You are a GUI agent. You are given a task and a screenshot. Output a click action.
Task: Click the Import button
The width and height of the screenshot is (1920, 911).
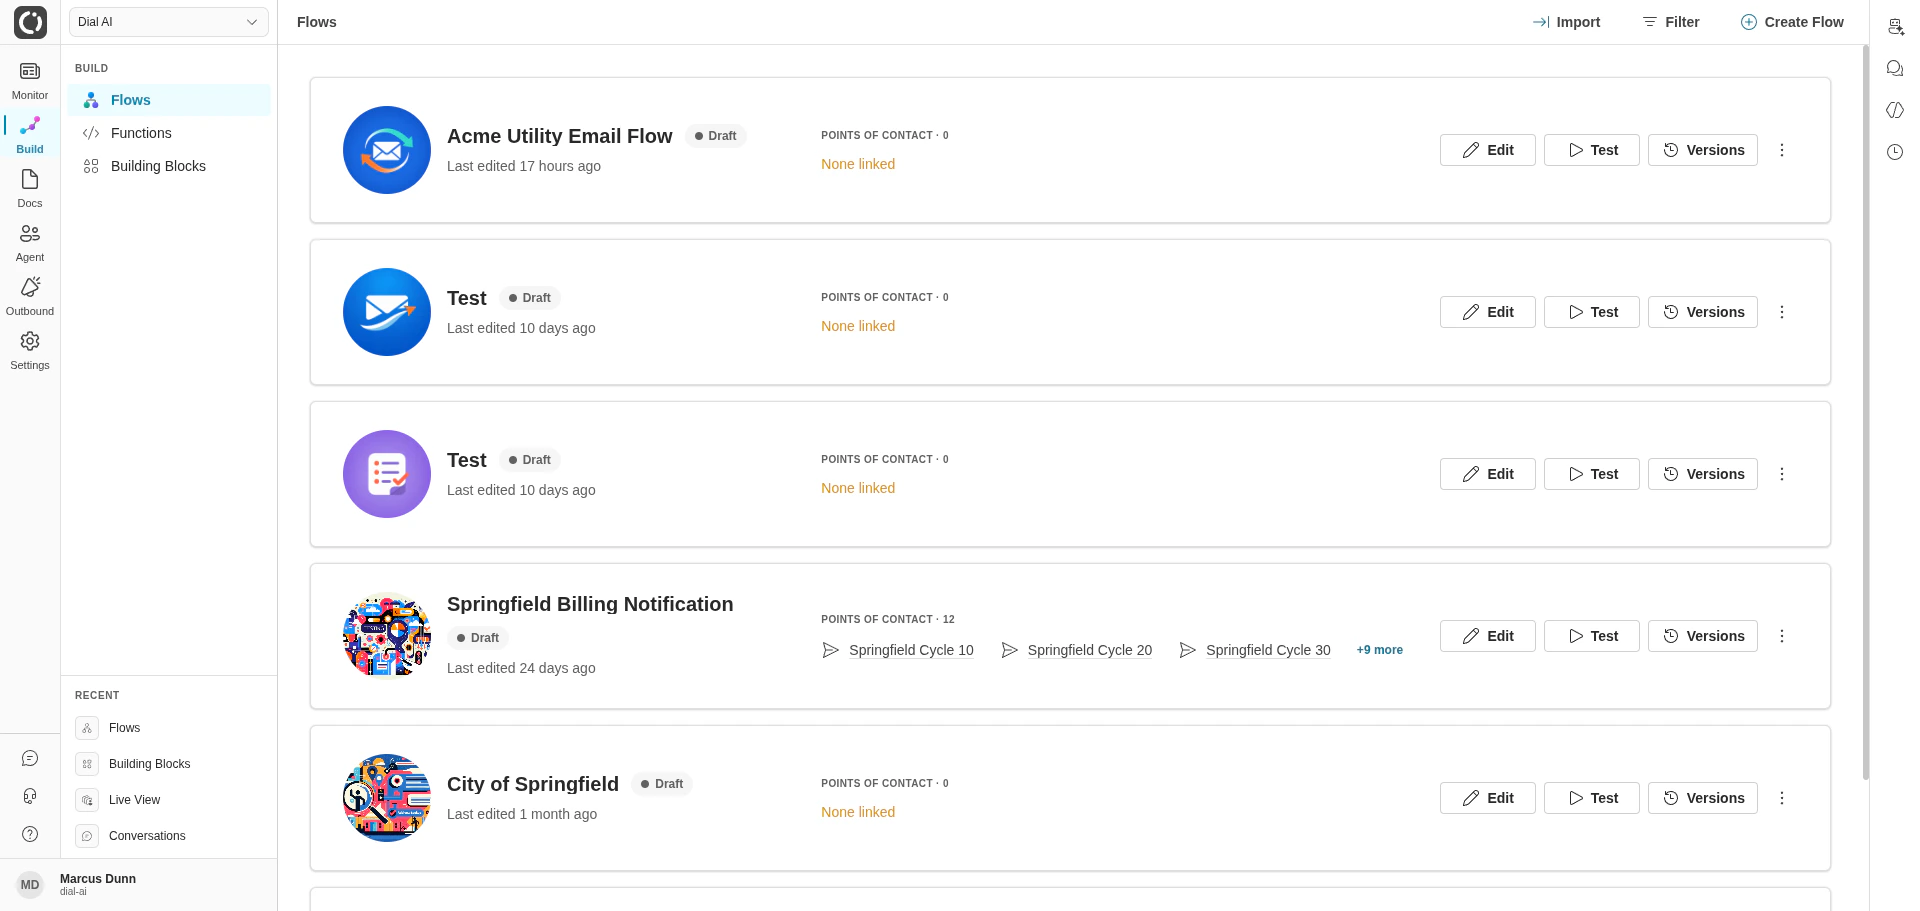[x=1566, y=22]
